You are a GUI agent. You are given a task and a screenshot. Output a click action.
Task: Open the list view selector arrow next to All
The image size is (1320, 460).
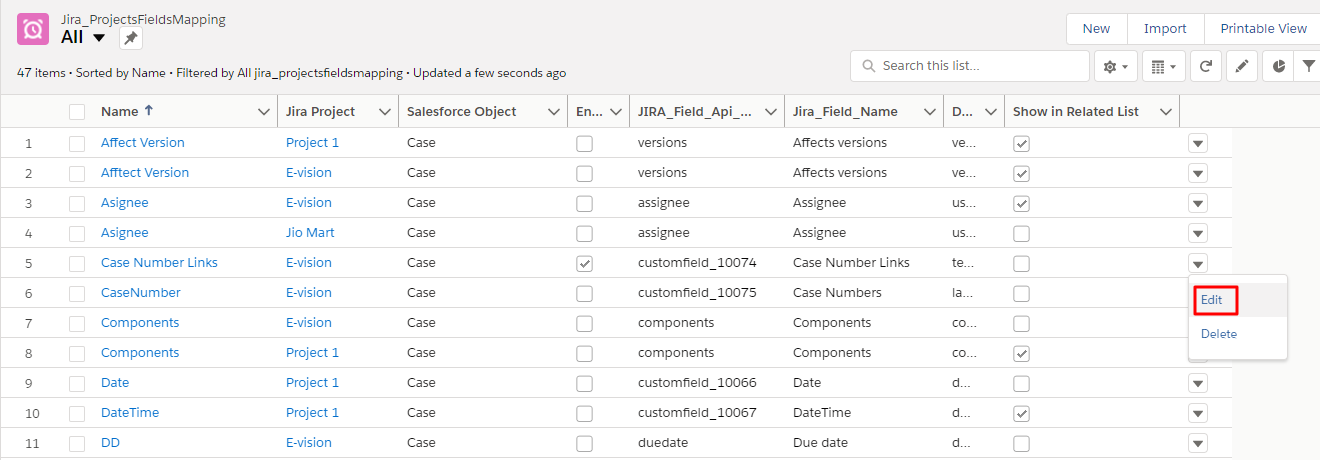[x=99, y=38]
